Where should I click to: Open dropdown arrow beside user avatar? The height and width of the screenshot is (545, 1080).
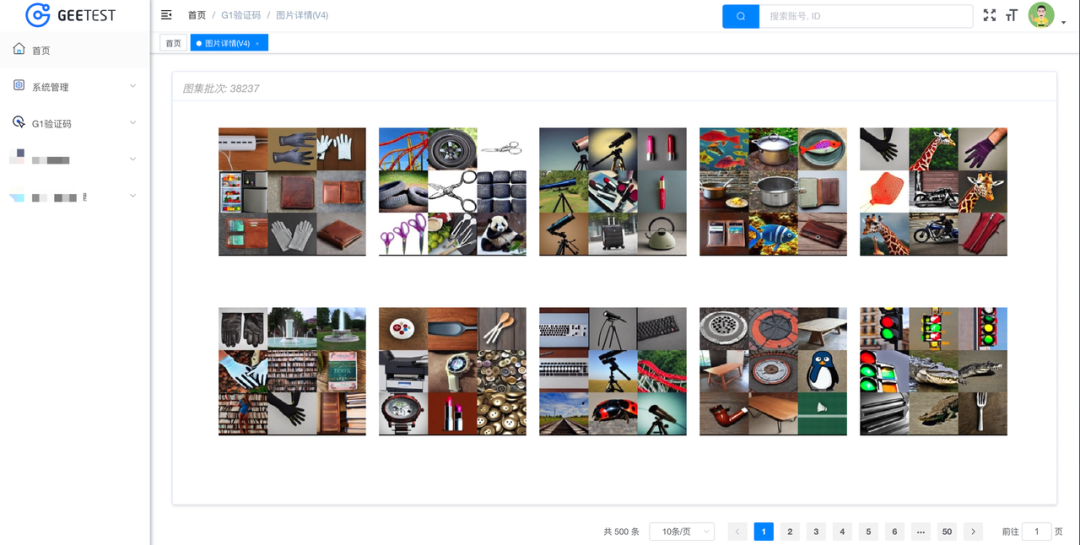point(1063,22)
